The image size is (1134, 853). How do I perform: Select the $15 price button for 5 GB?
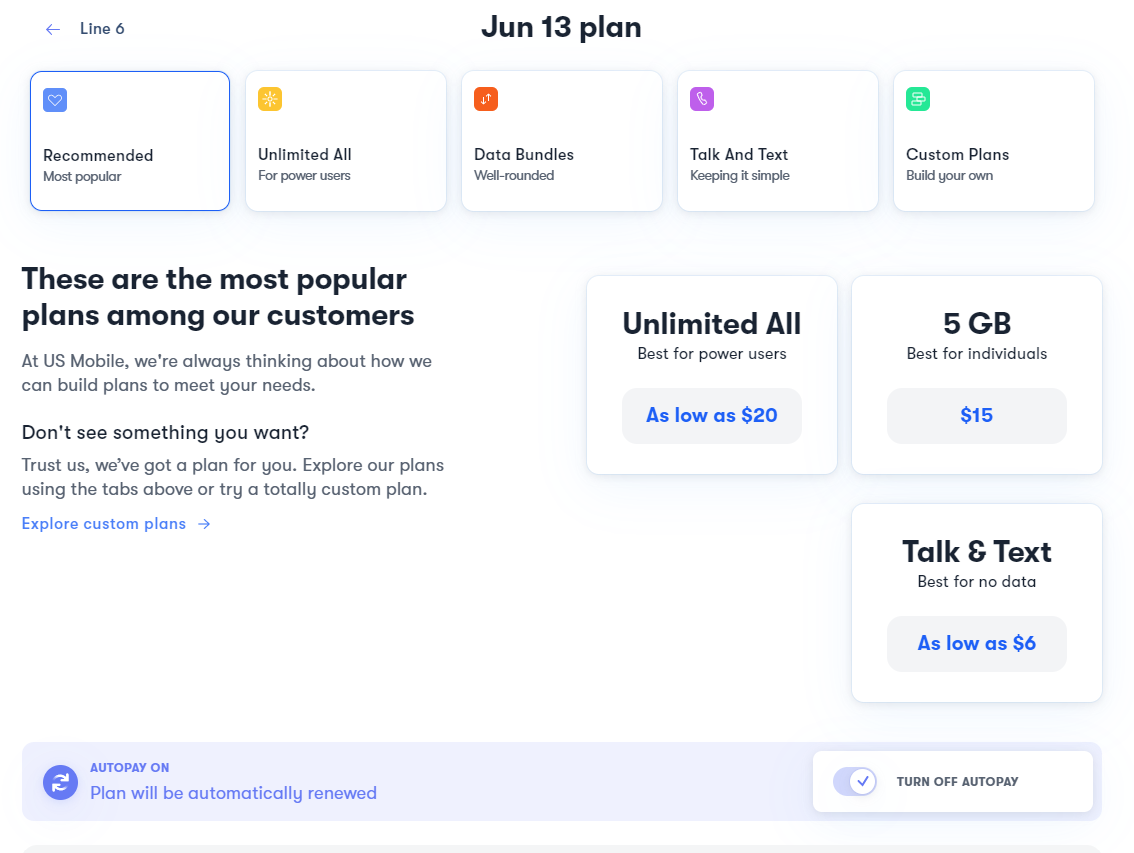pos(976,415)
